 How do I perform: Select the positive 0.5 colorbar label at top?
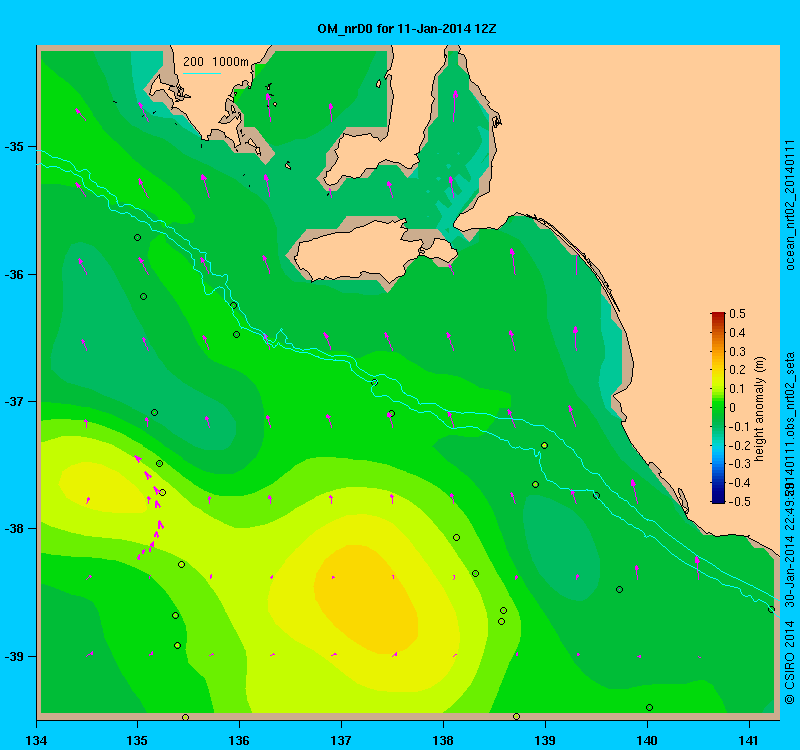point(737,314)
